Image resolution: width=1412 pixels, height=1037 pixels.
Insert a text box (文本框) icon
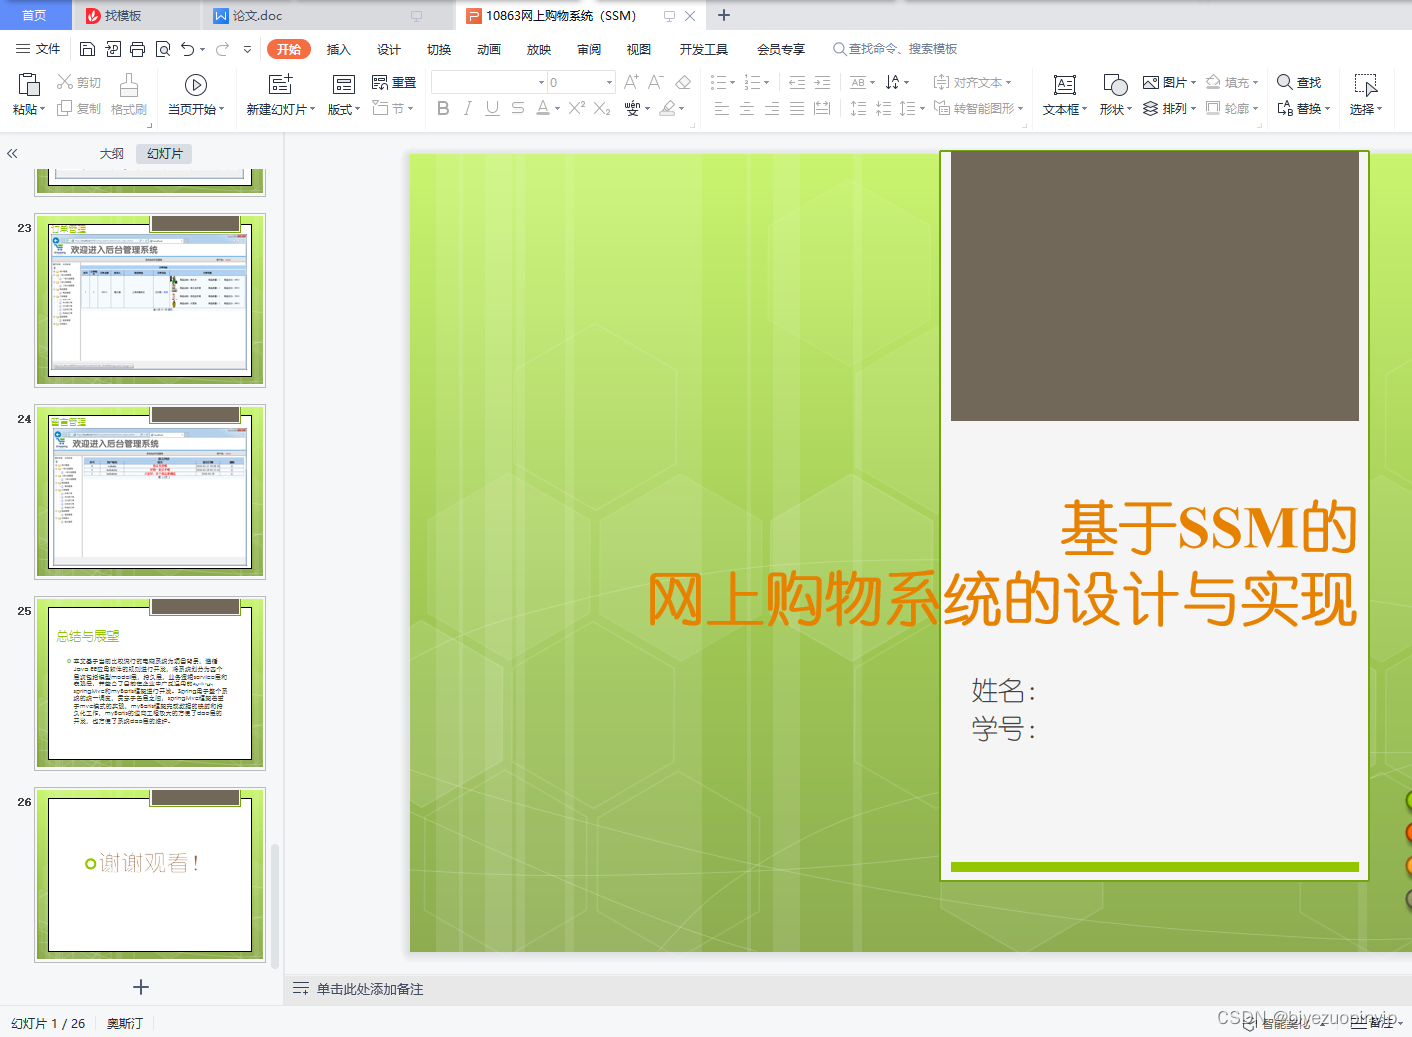coord(1065,85)
